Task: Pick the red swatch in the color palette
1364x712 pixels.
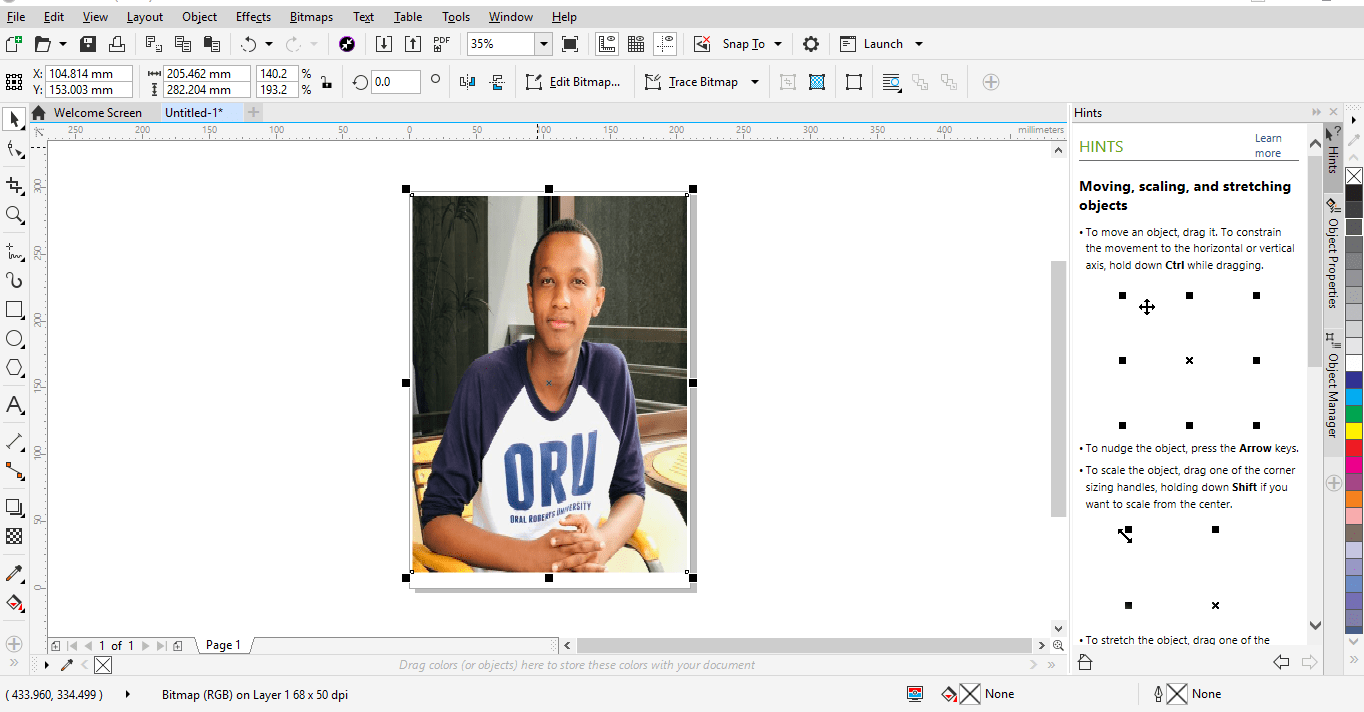Action: coord(1354,447)
